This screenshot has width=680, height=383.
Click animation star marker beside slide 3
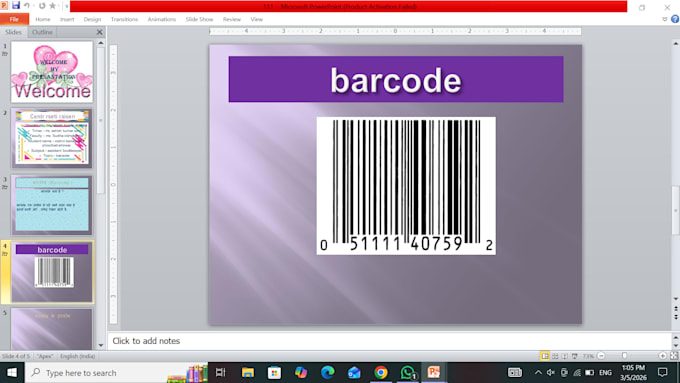coord(5,187)
